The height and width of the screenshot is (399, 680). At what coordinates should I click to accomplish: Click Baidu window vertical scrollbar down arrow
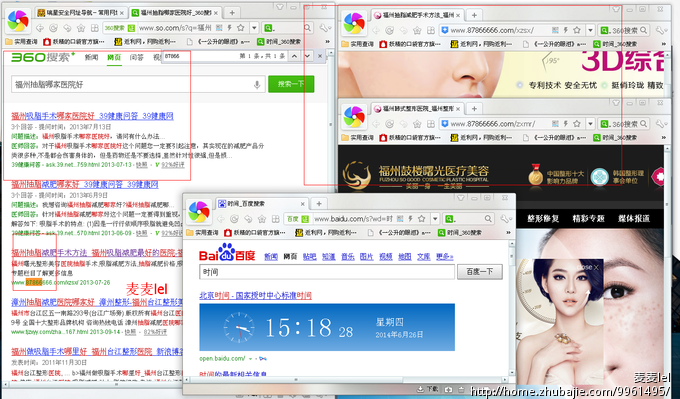512,373
